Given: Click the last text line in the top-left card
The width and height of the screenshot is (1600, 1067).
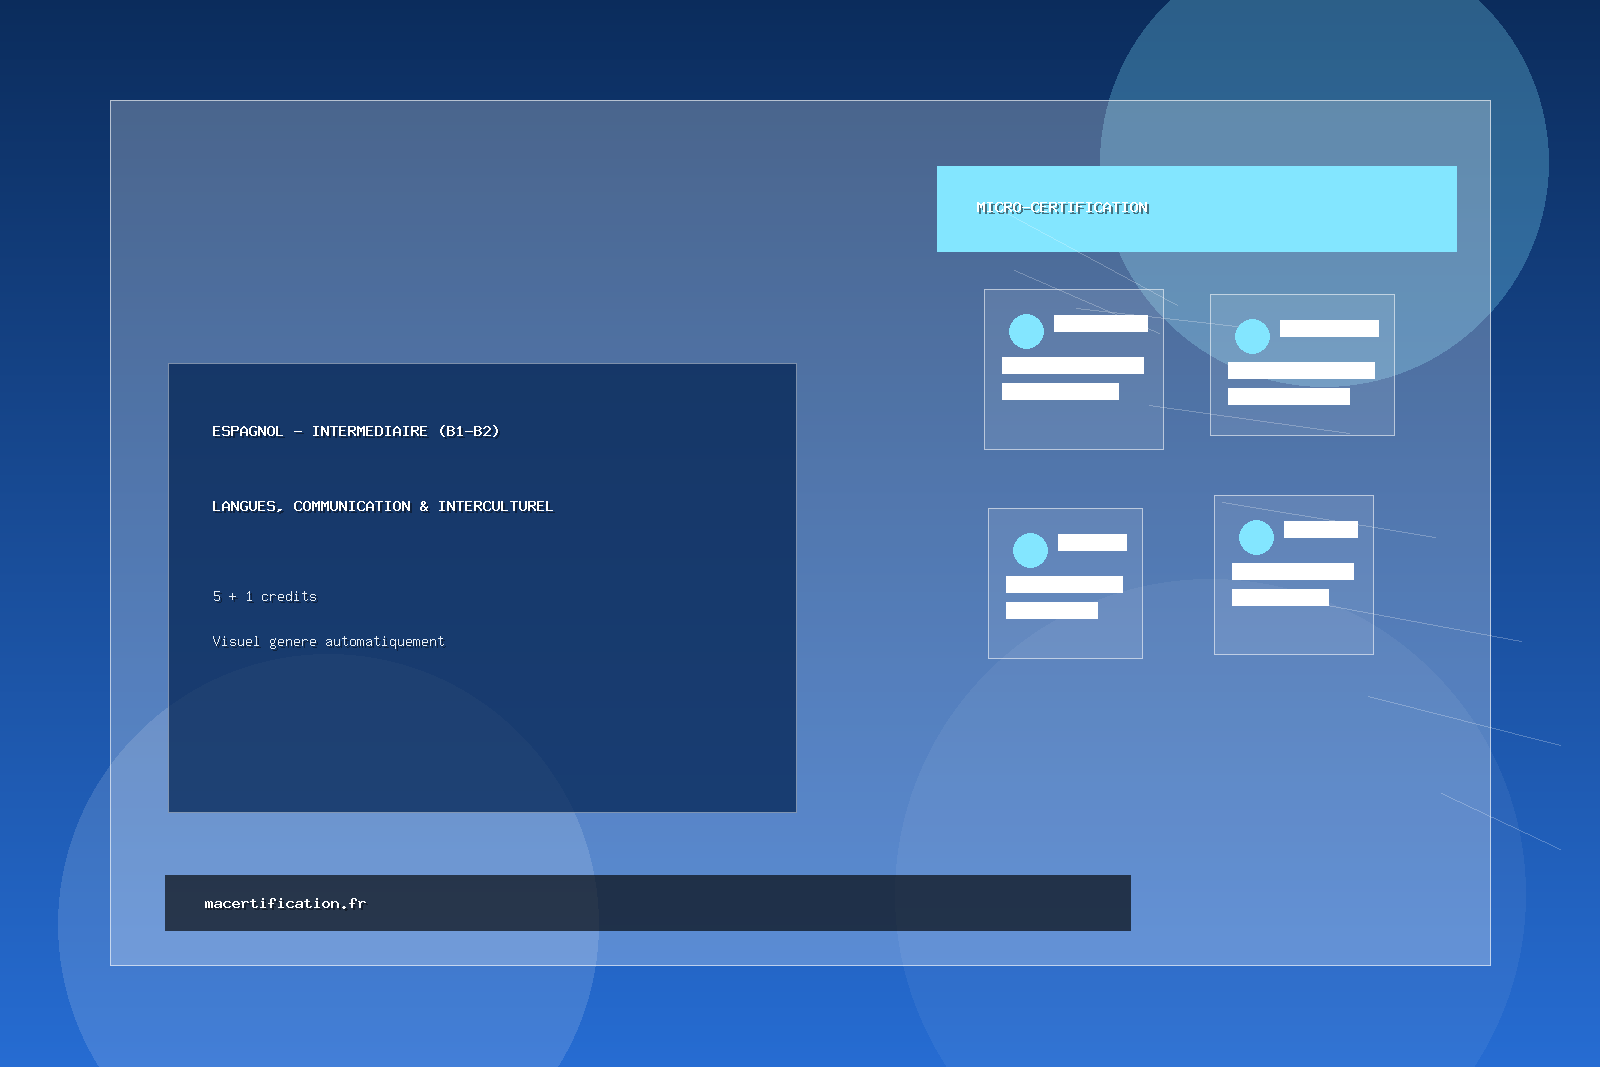Looking at the screenshot, I should tap(1060, 391).
